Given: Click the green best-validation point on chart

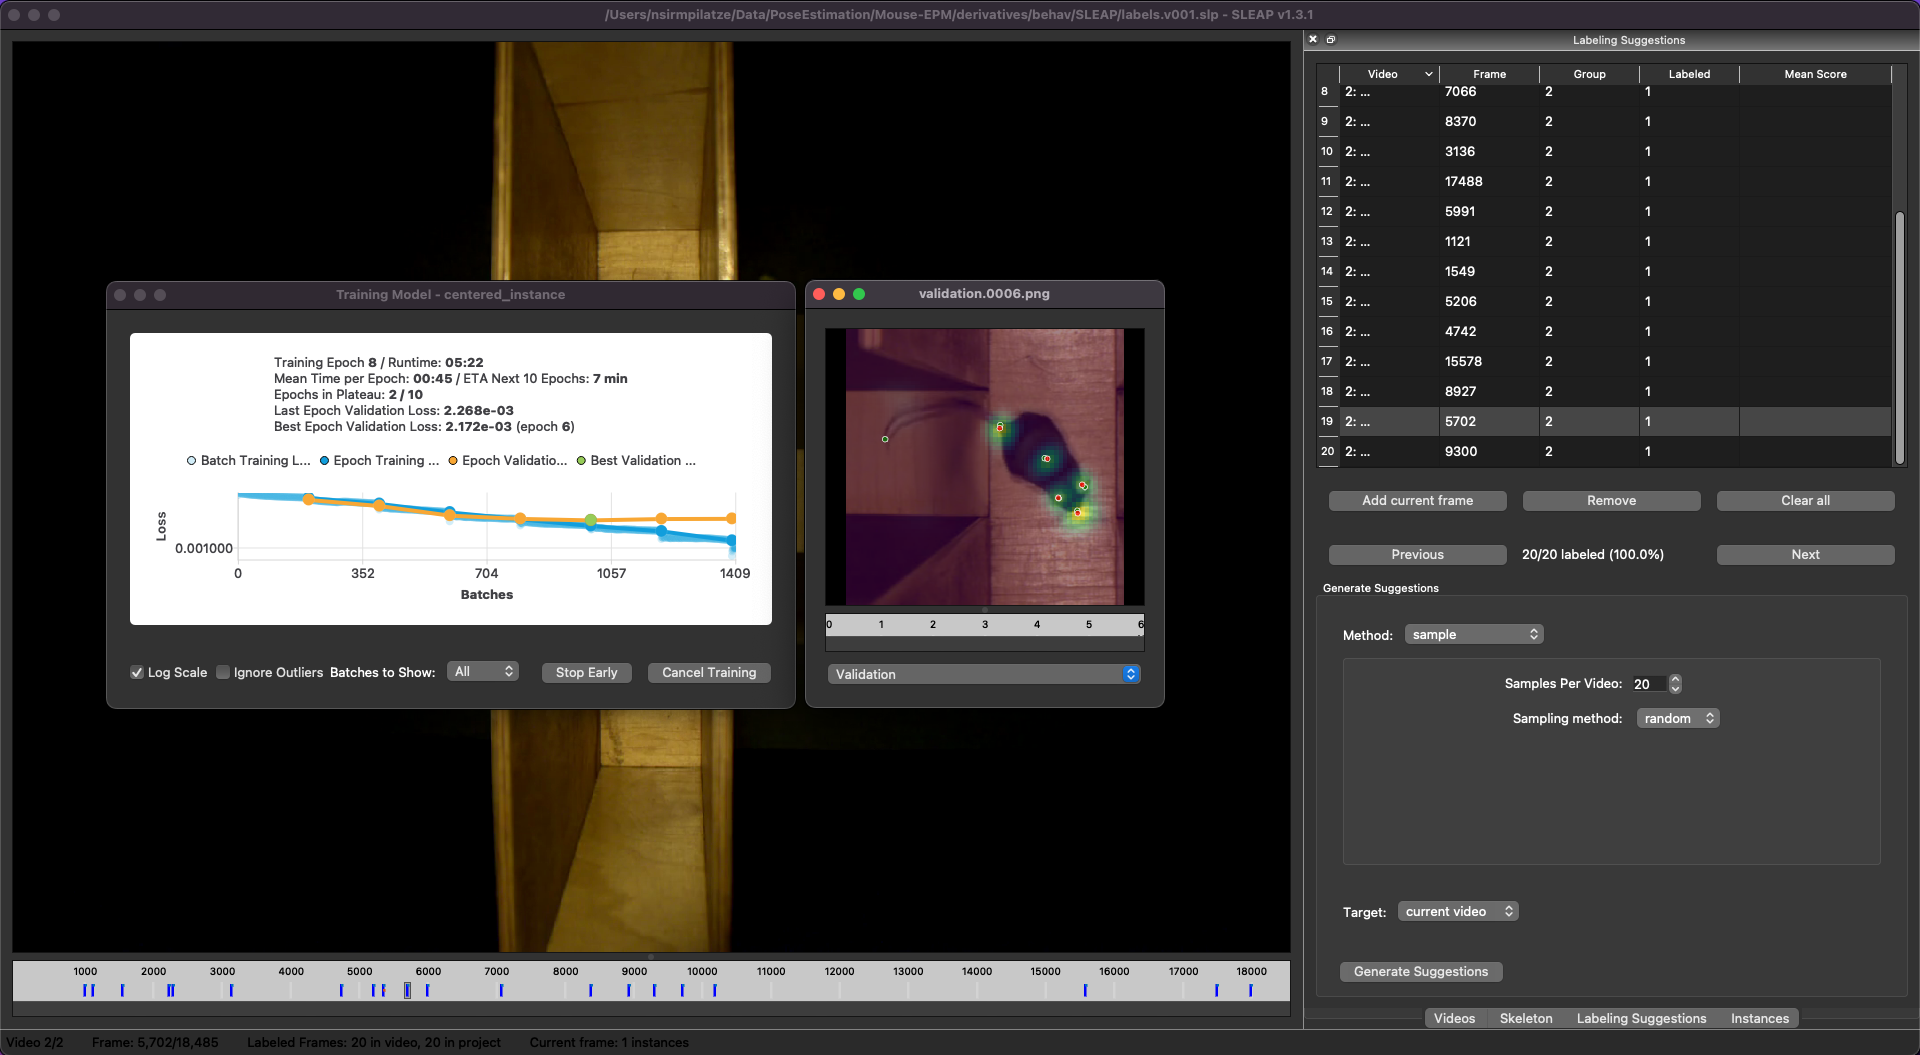Looking at the screenshot, I should coord(591,520).
